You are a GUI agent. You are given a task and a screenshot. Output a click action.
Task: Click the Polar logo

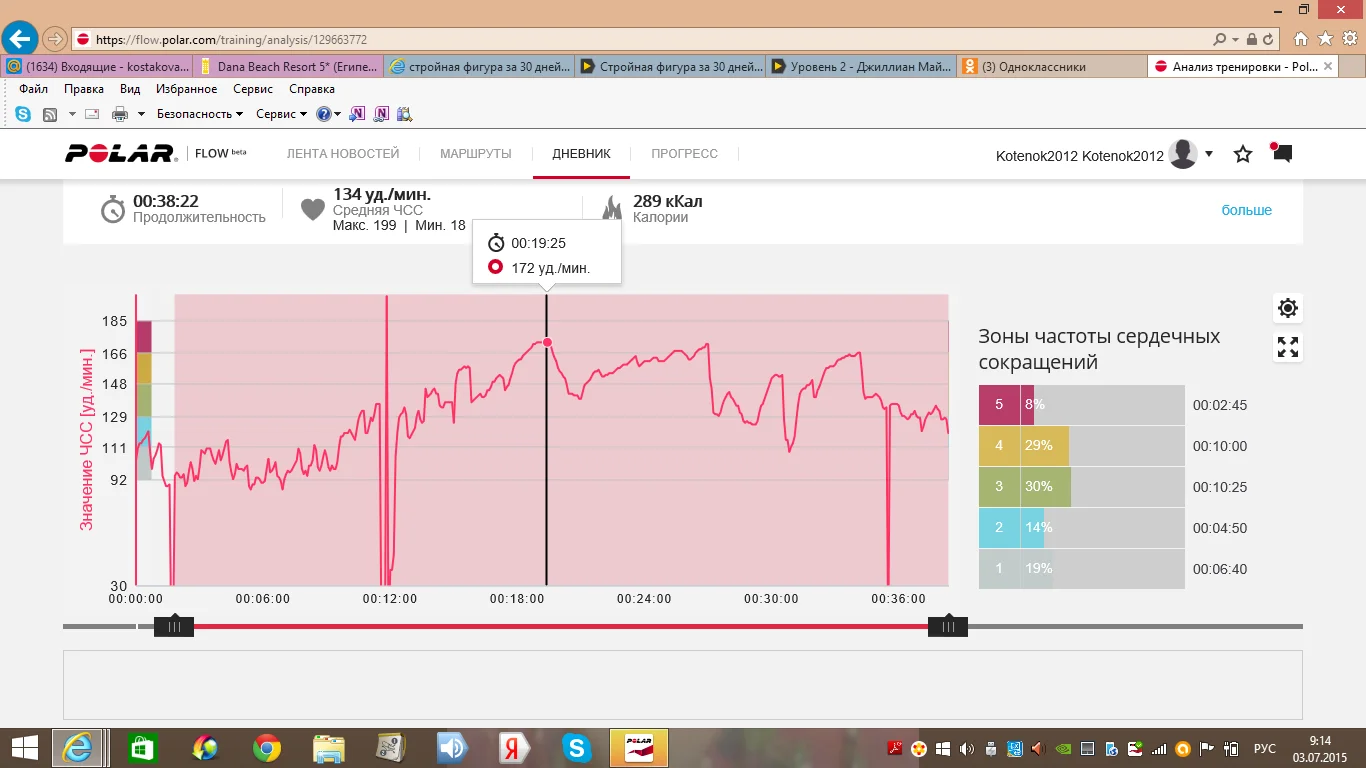pyautogui.click(x=121, y=153)
